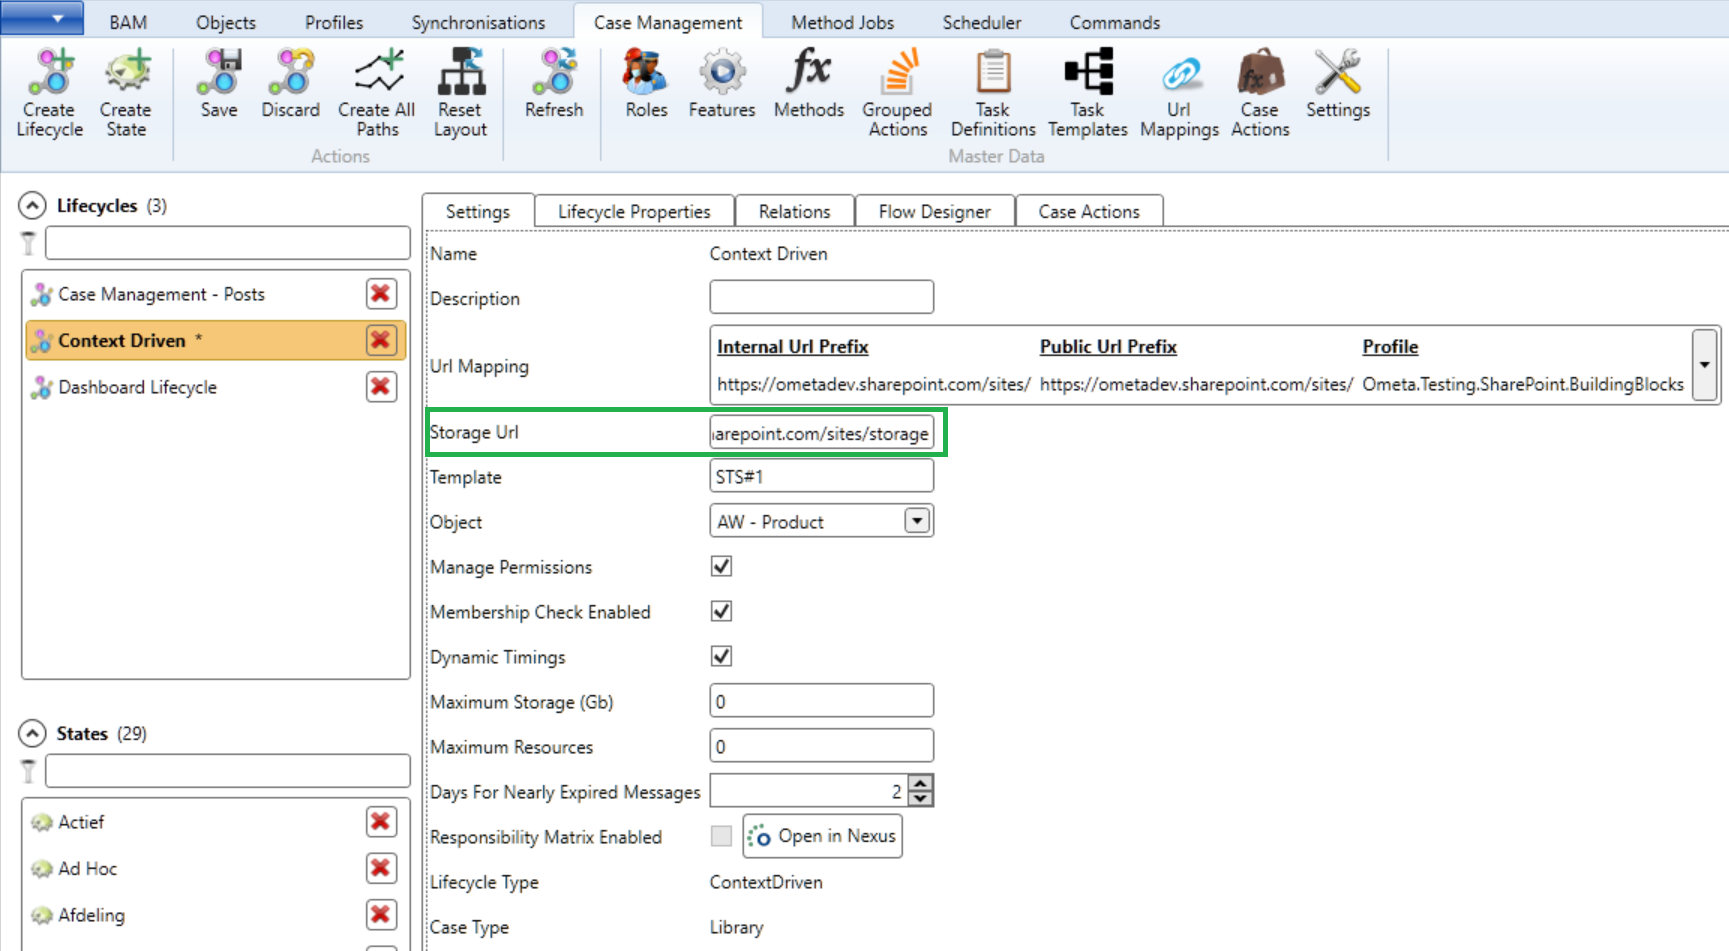The width and height of the screenshot is (1729, 951).
Task: Disable the Dynamic Timings checkbox
Action: [721, 657]
